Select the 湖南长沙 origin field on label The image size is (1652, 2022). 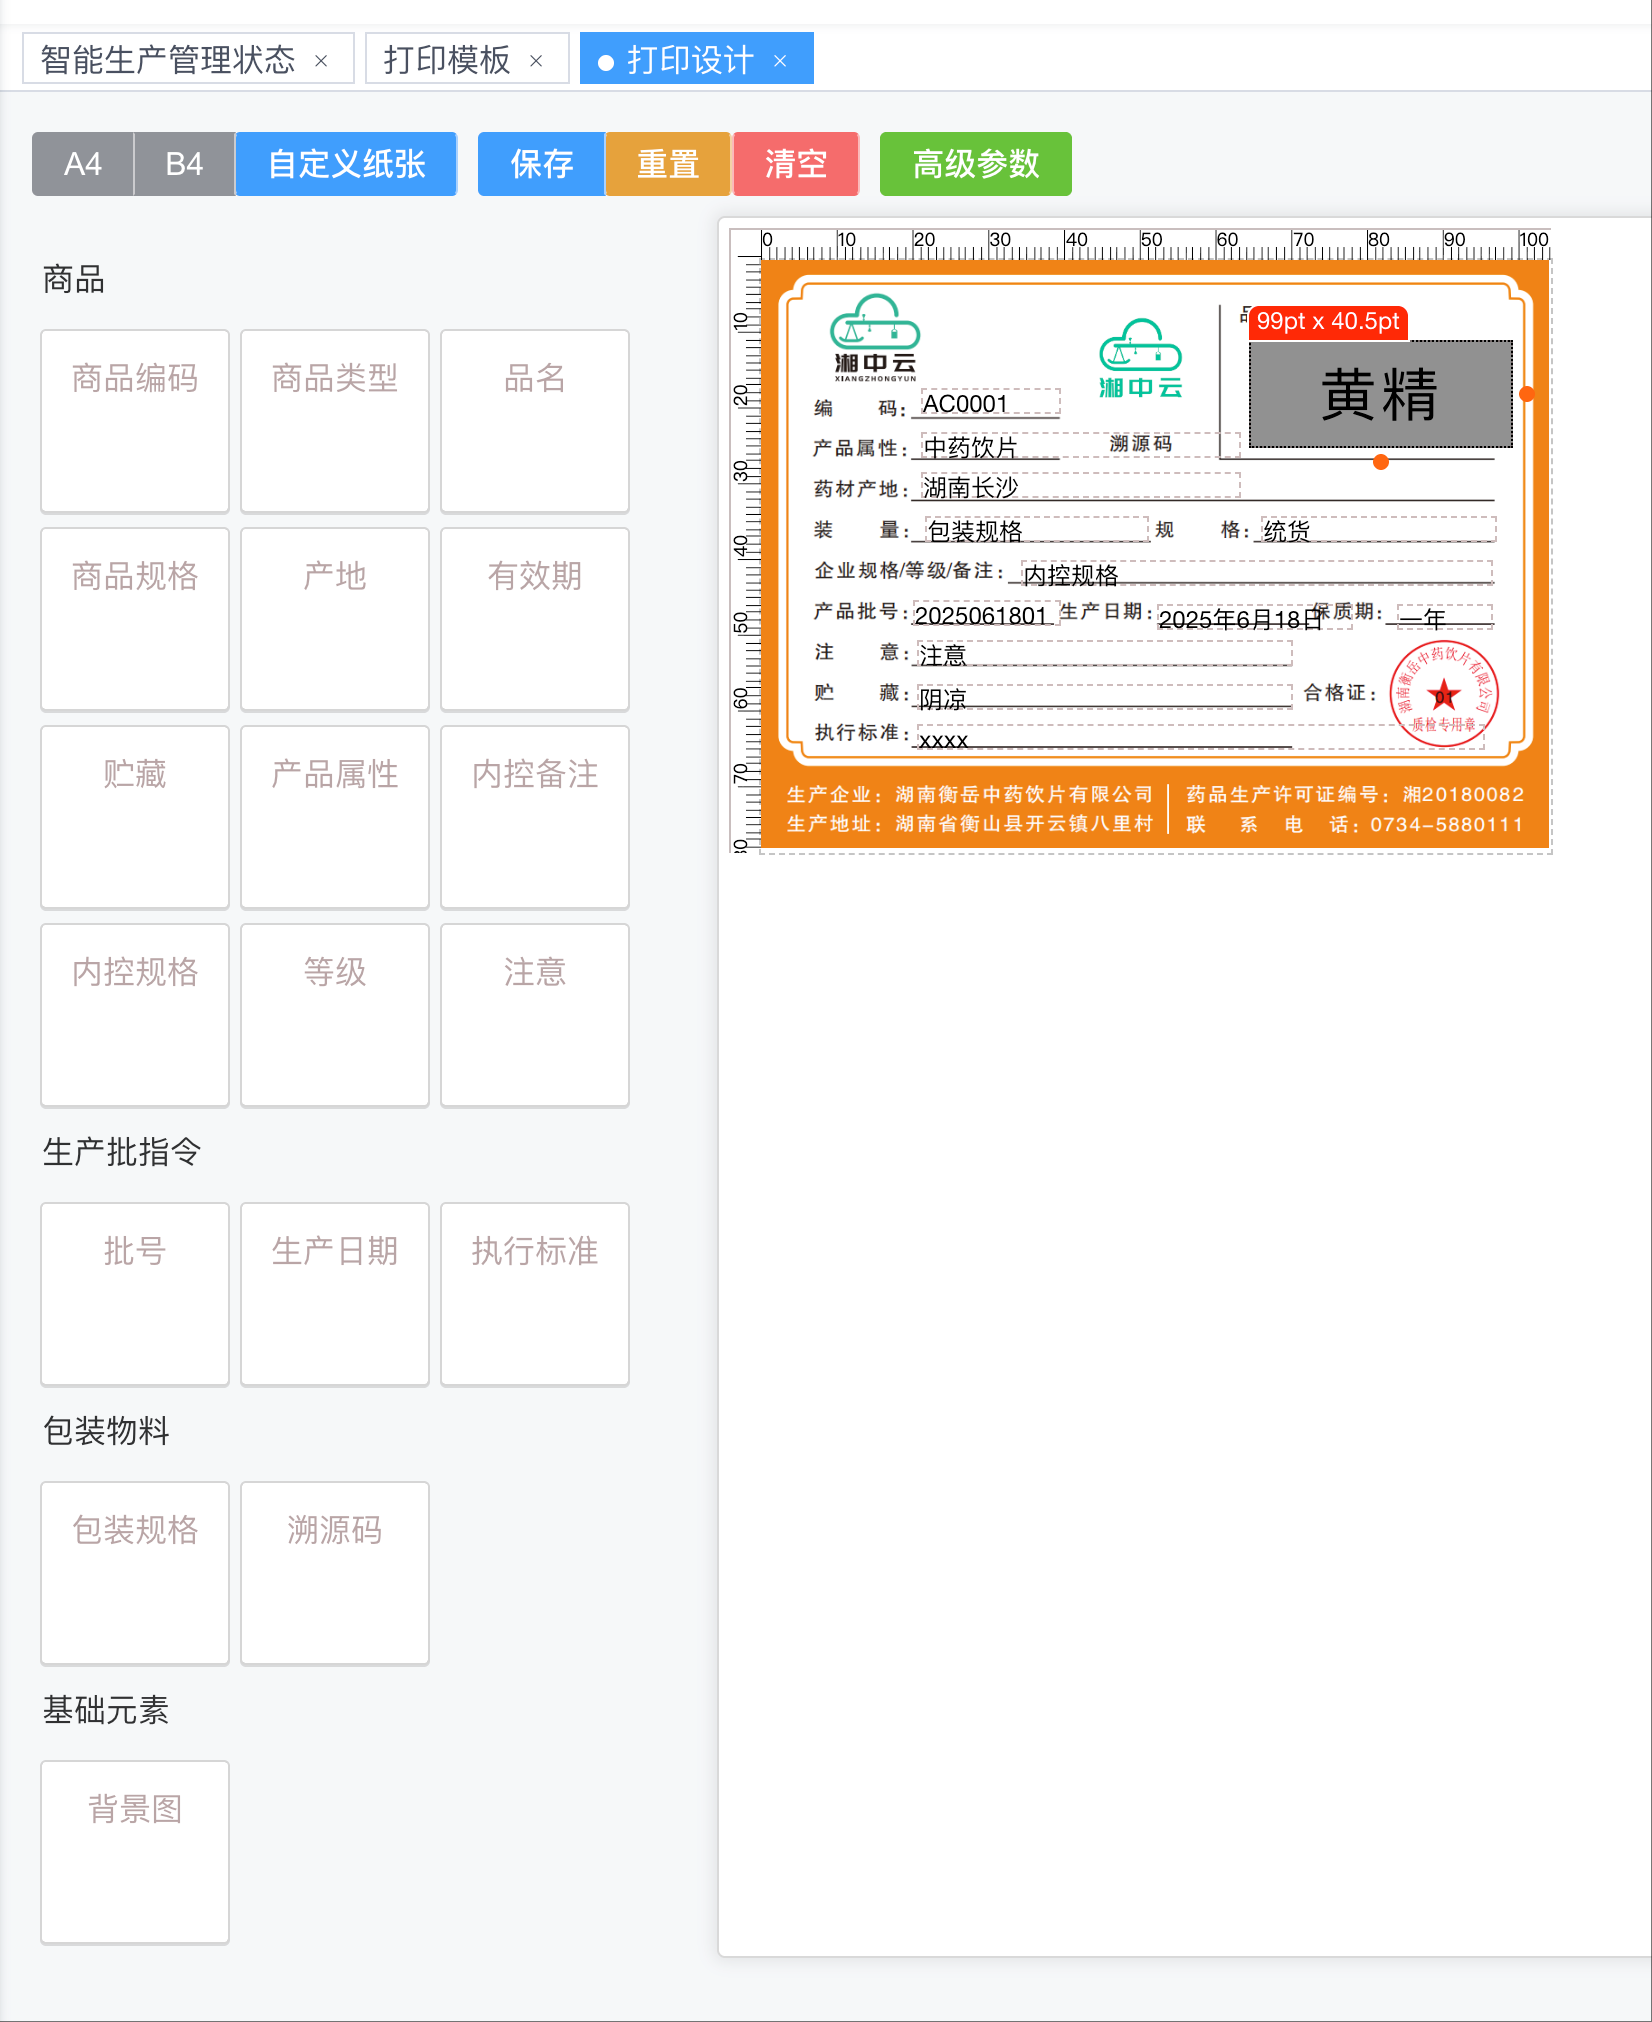1080,486
